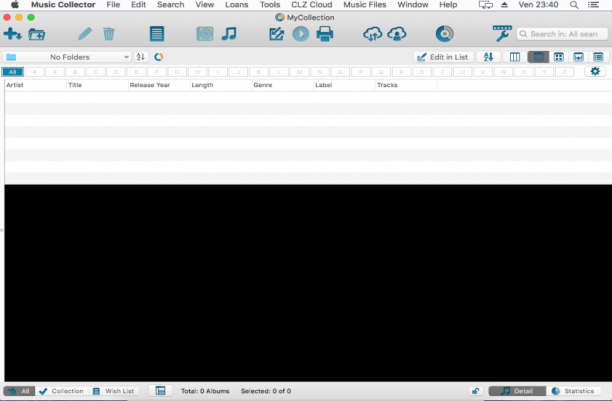Select the All filter in status bar
The height and width of the screenshot is (401, 612).
[19, 391]
